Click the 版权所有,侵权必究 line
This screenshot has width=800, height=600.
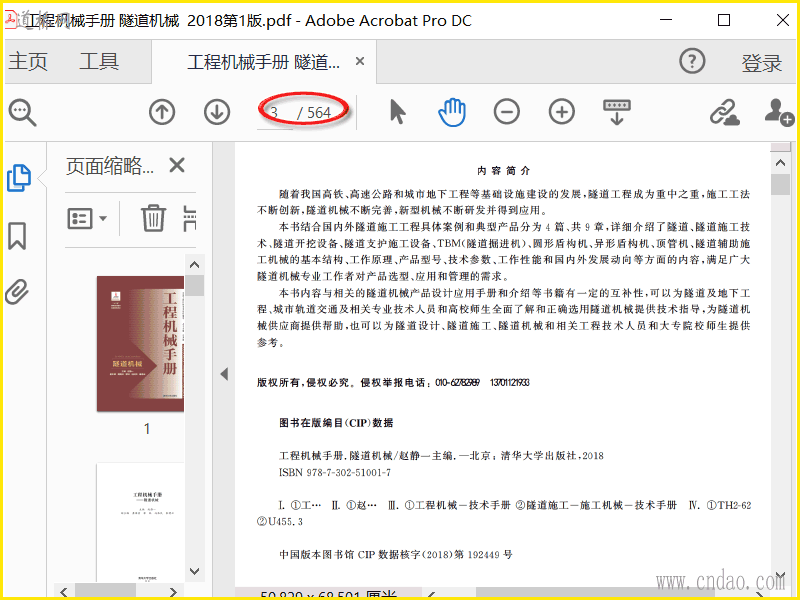pos(393,383)
